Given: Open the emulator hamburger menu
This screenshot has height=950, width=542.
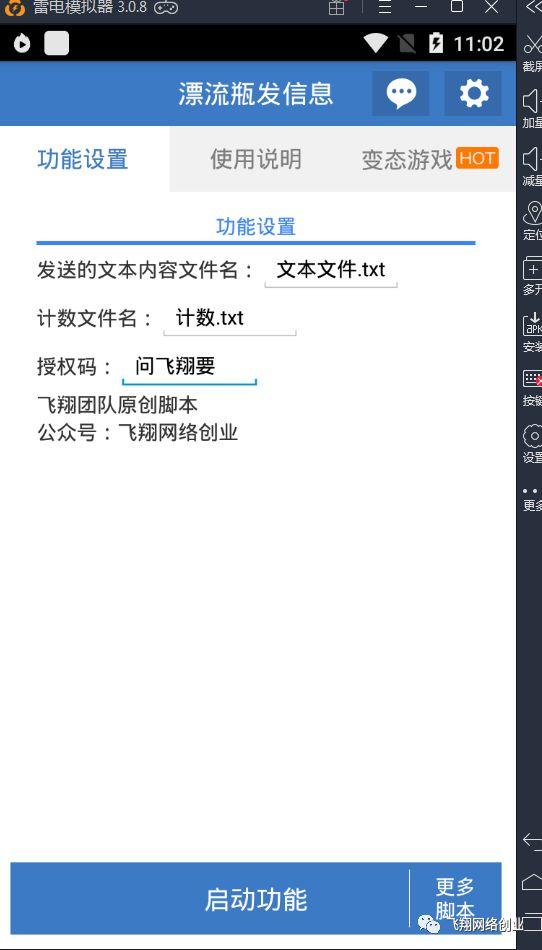Looking at the screenshot, I should pyautogui.click(x=385, y=7).
